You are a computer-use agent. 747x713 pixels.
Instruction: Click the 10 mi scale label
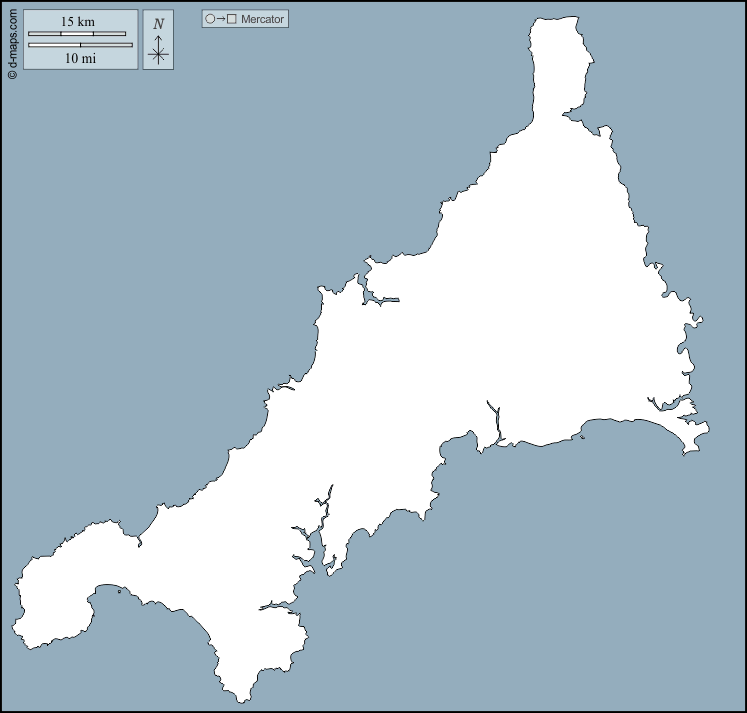point(80,58)
